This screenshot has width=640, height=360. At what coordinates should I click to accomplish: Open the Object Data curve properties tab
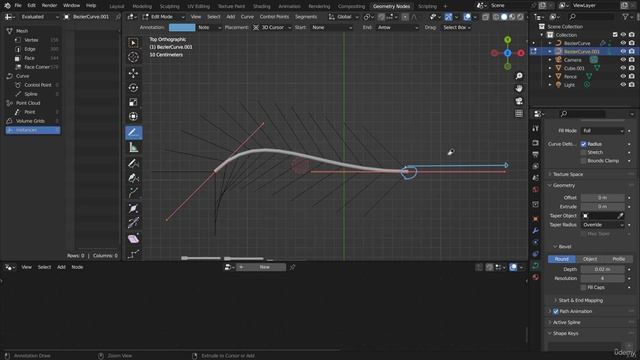coord(536,265)
